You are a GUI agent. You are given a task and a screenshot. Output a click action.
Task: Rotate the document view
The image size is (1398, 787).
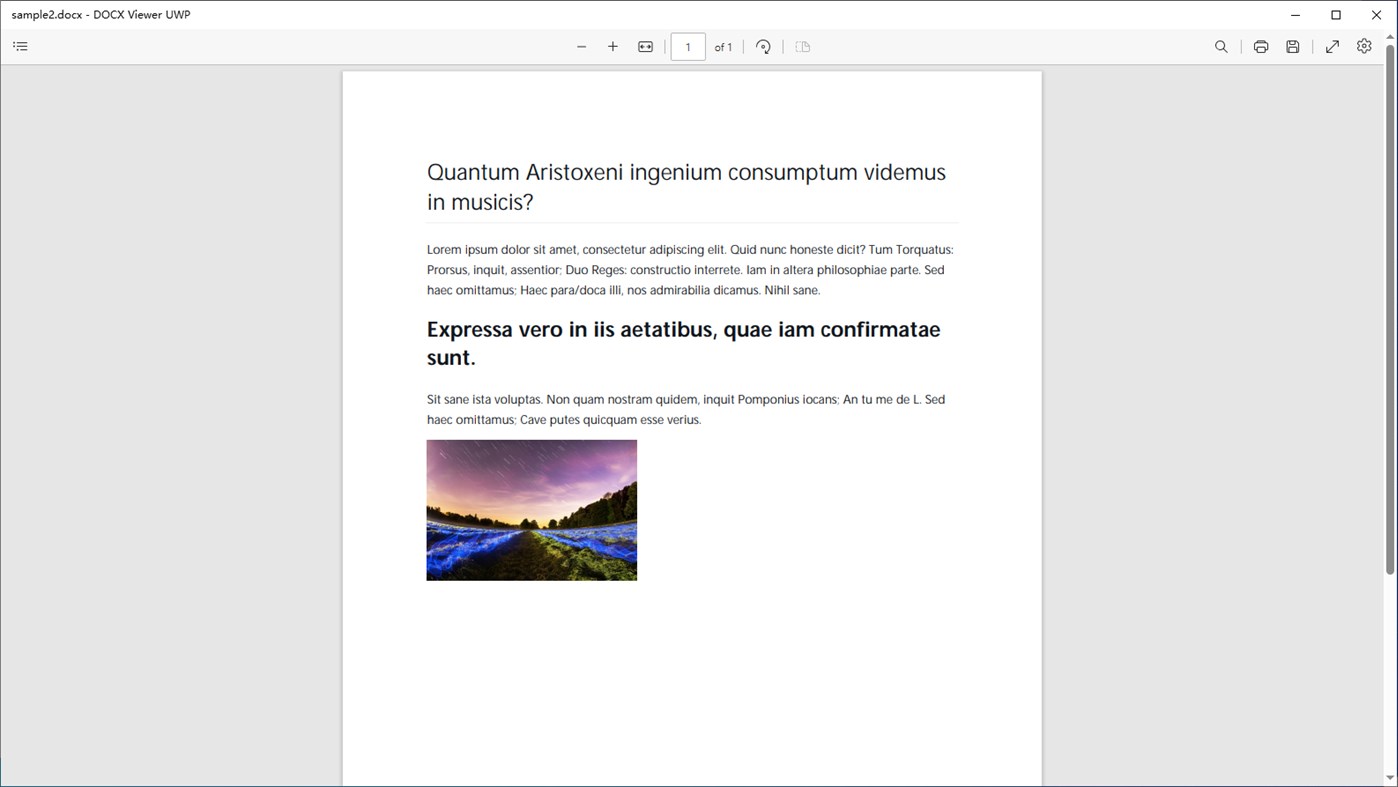[x=763, y=47]
